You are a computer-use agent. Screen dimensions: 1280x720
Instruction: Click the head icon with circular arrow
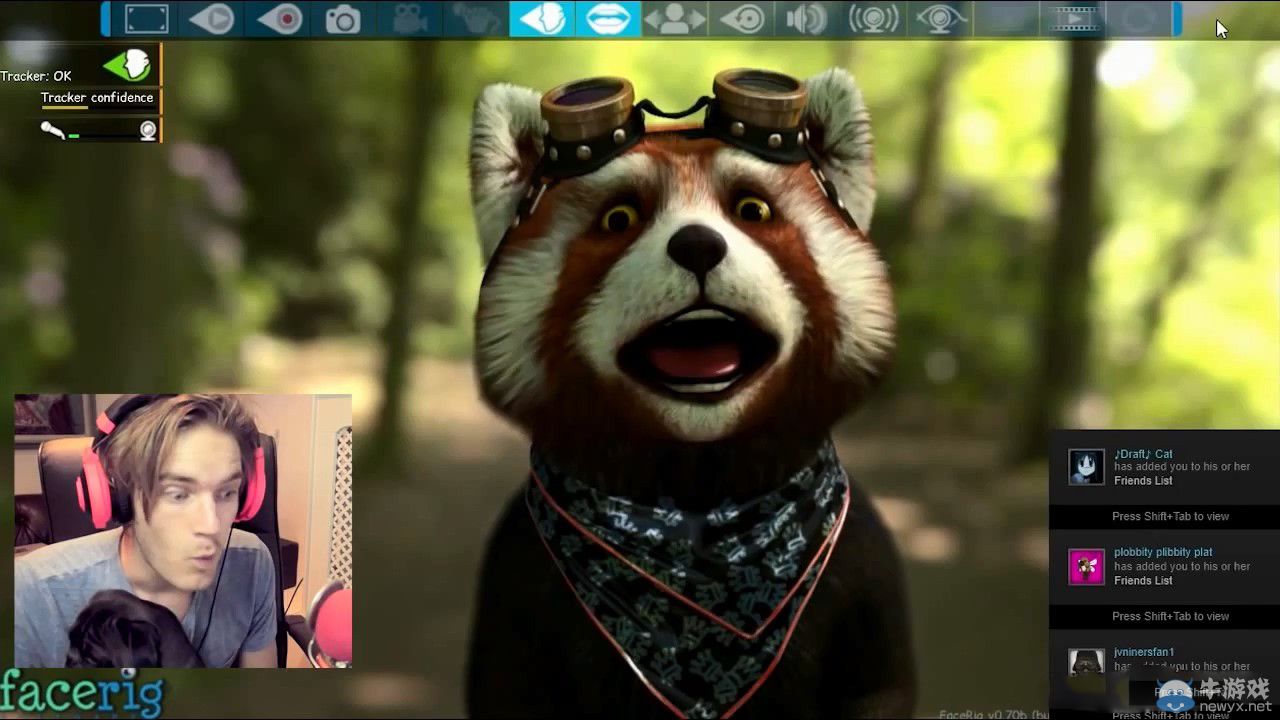pos(742,19)
